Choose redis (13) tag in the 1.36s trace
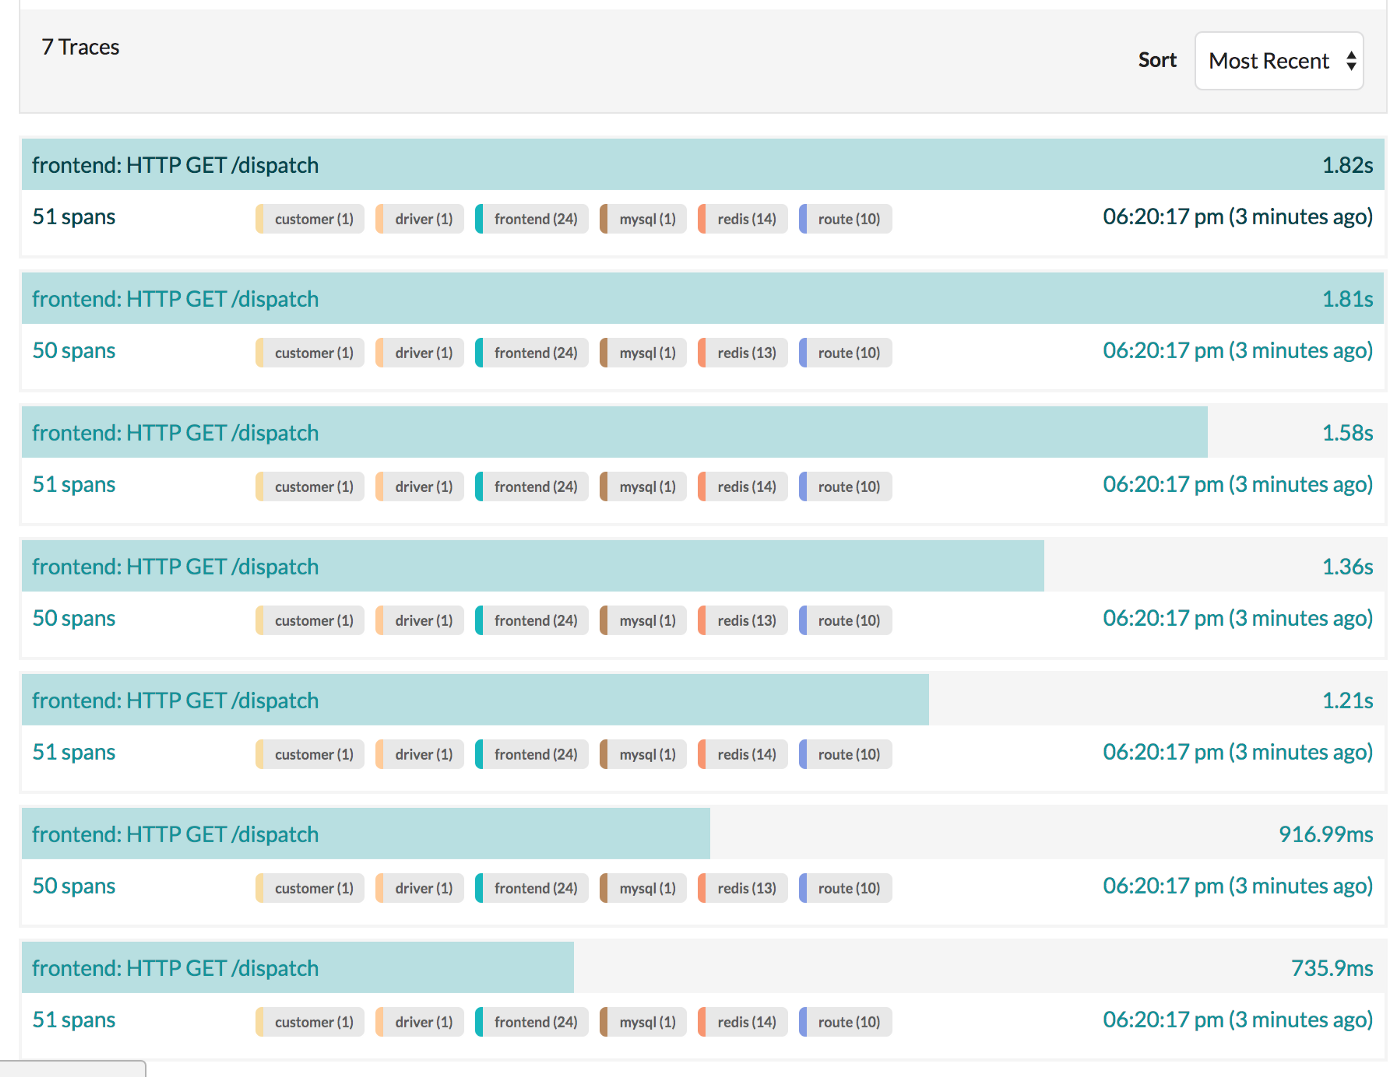Screen dimensions: 1400x1077 [743, 621]
